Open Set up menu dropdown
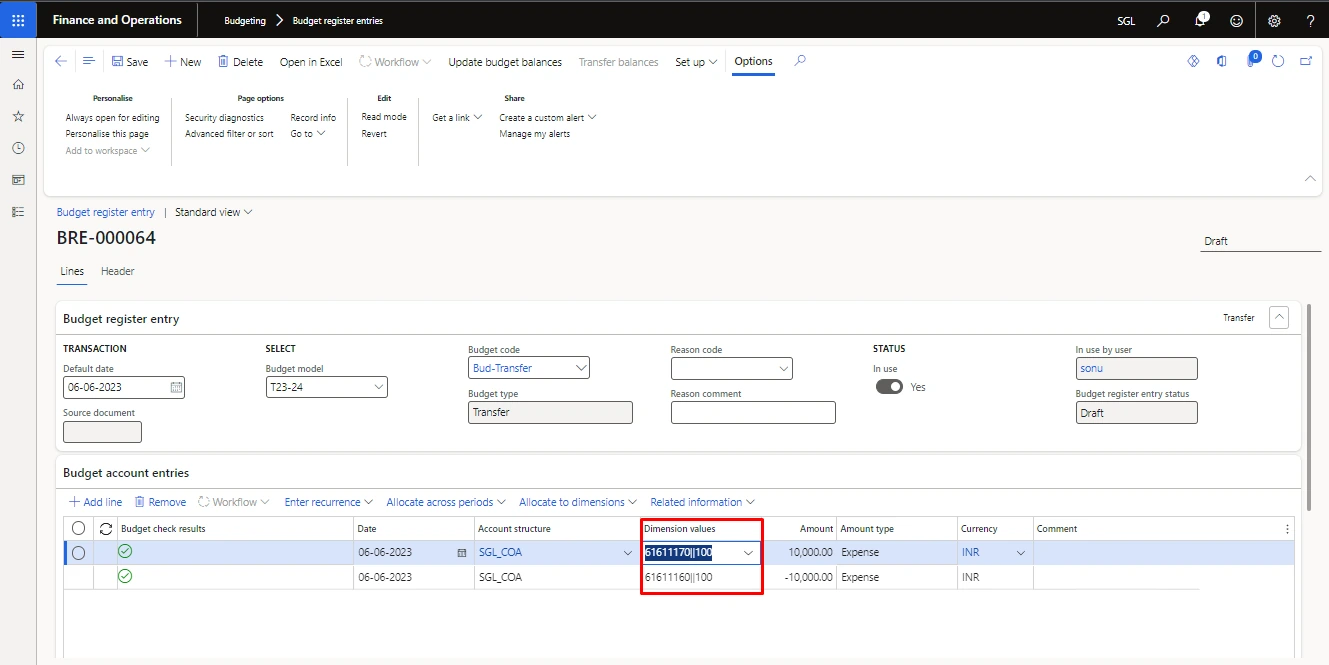 (x=696, y=62)
